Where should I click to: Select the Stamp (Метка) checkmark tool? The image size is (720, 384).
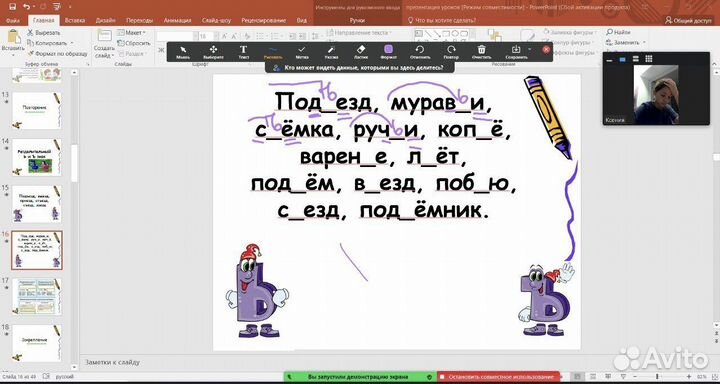302,52
